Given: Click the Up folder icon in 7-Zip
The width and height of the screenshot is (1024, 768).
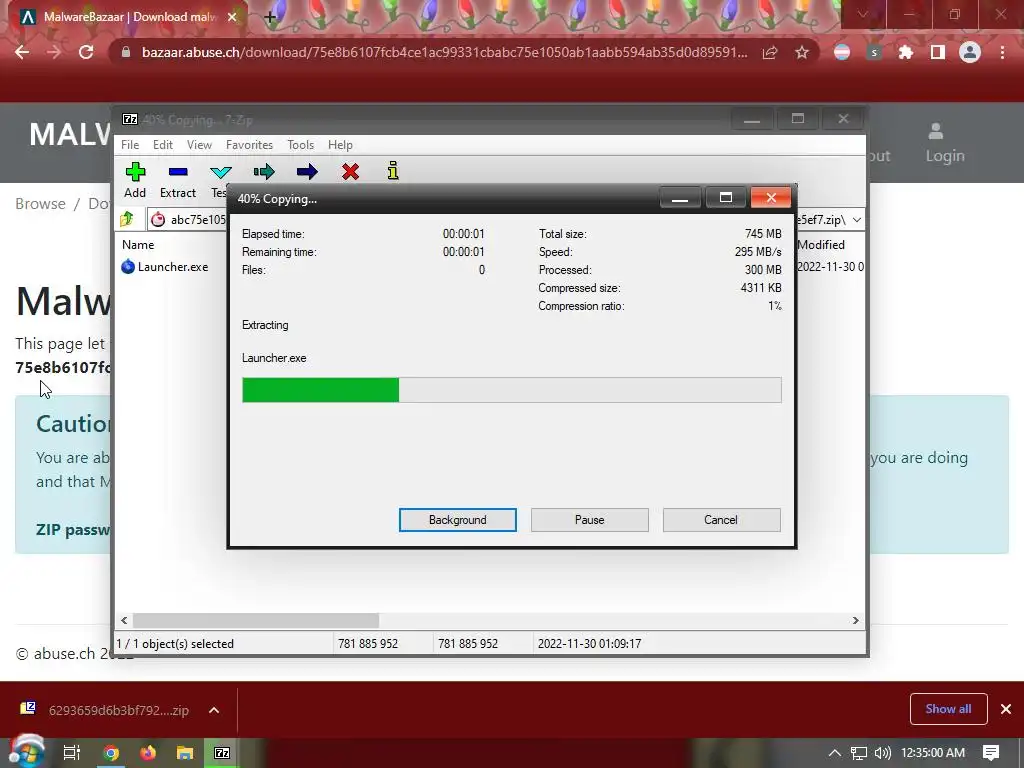Looking at the screenshot, I should coord(127,219).
